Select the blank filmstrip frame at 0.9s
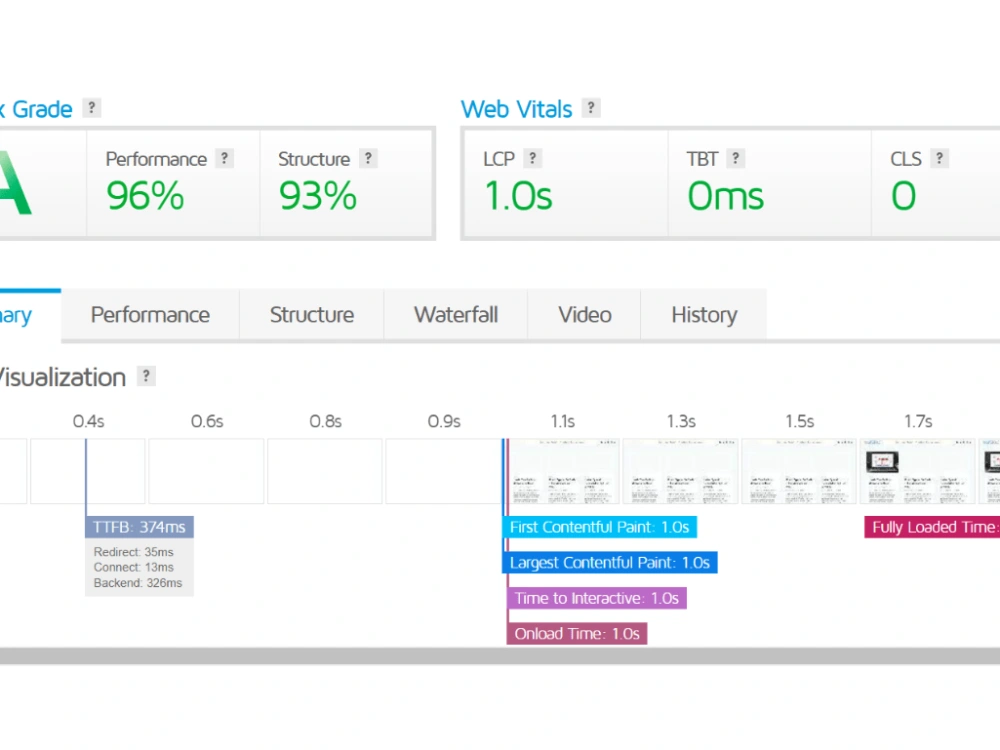The image size is (1000, 750). pos(443,471)
